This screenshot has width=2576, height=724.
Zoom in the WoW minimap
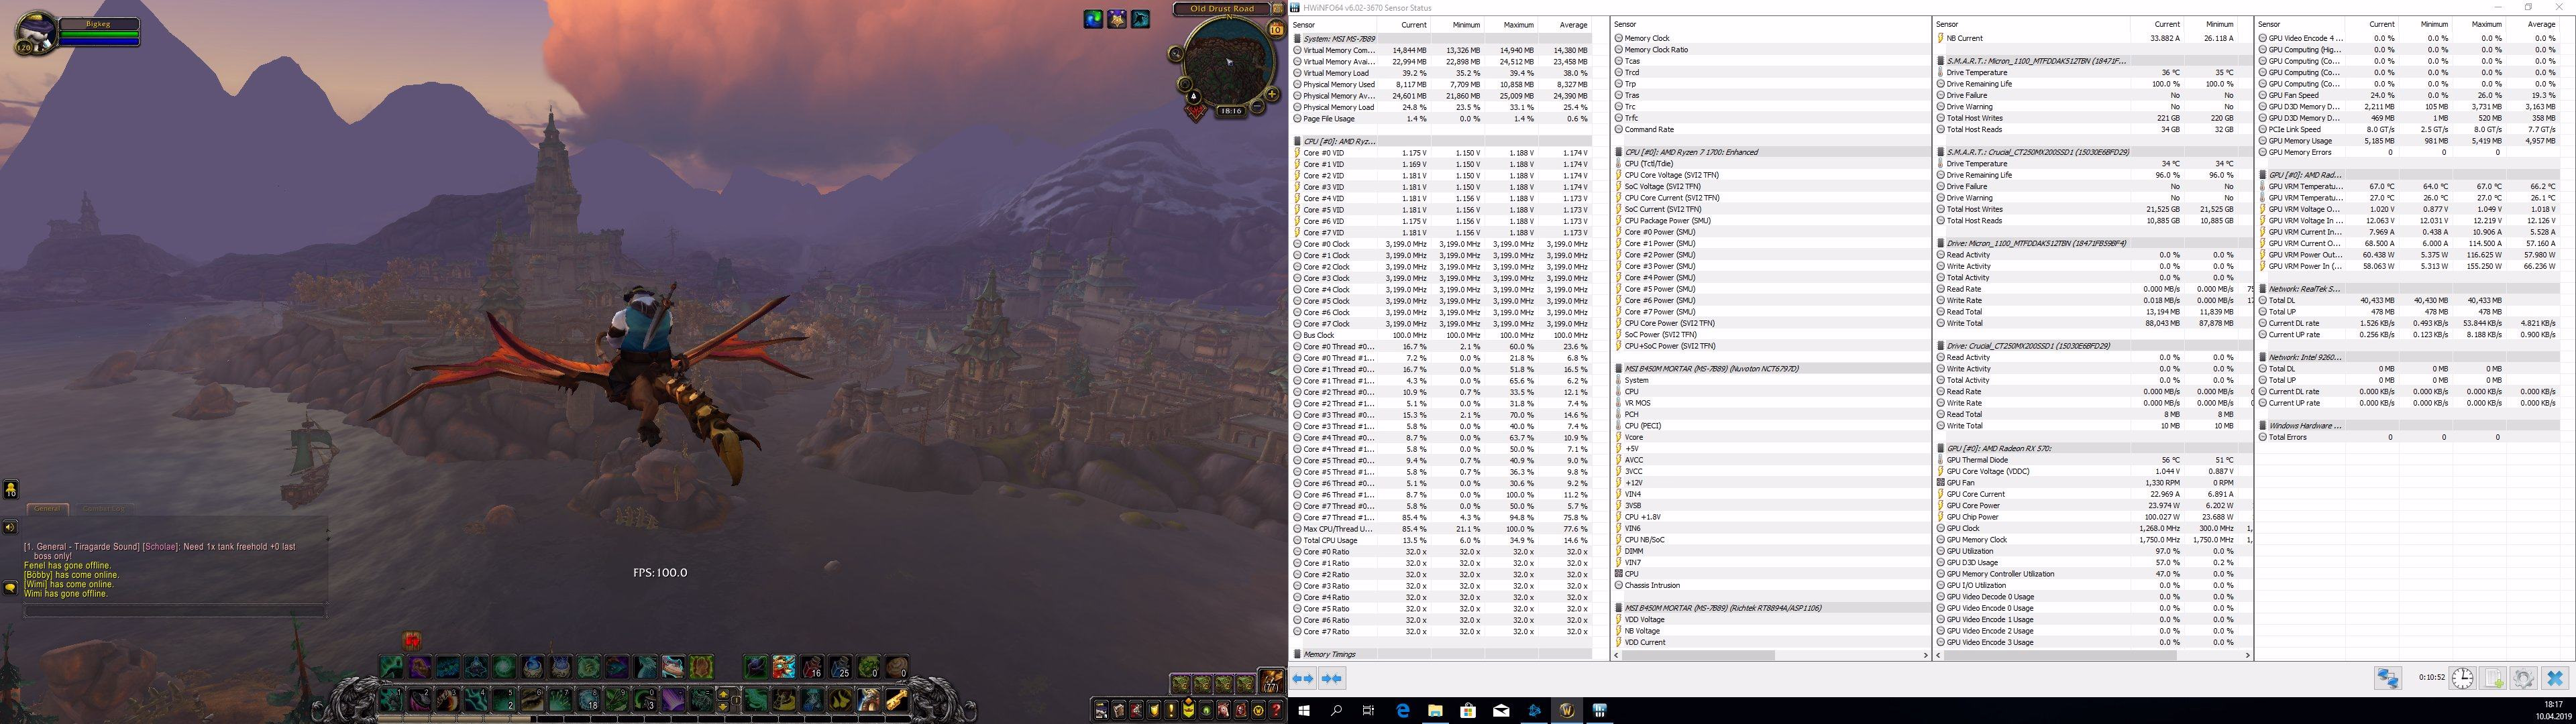click(1272, 94)
